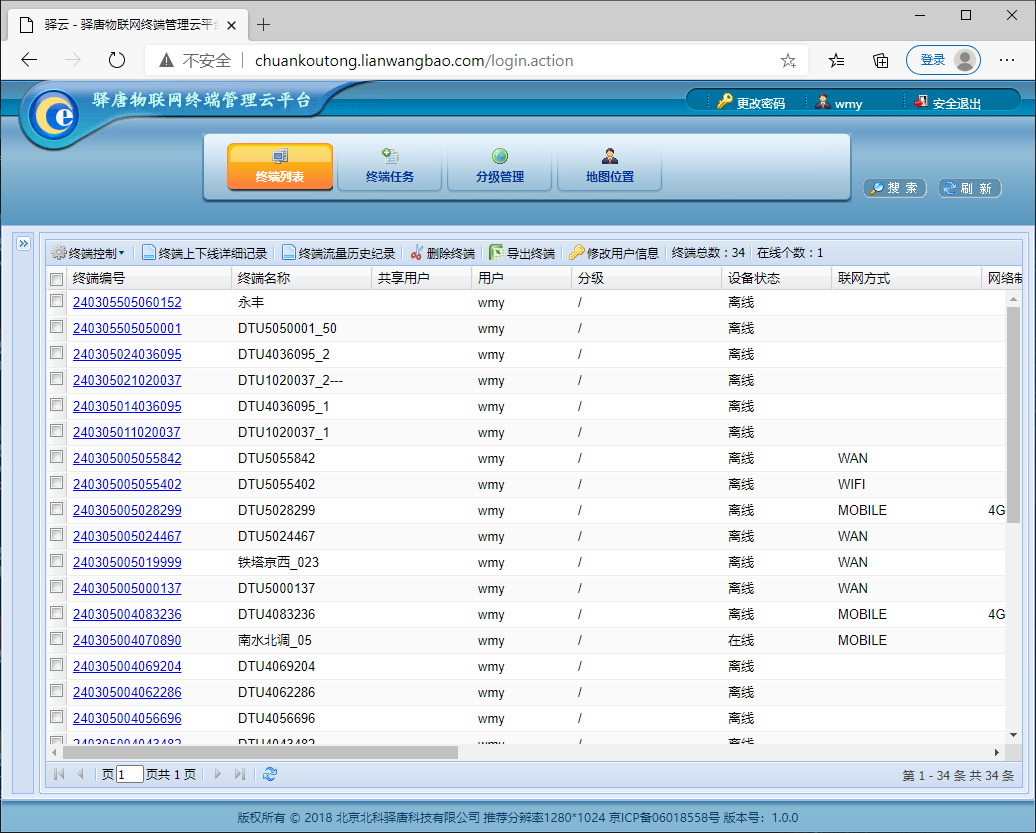This screenshot has width=1036, height=833.
Task: Open terminal link 240305004083236
Action: coord(127,614)
